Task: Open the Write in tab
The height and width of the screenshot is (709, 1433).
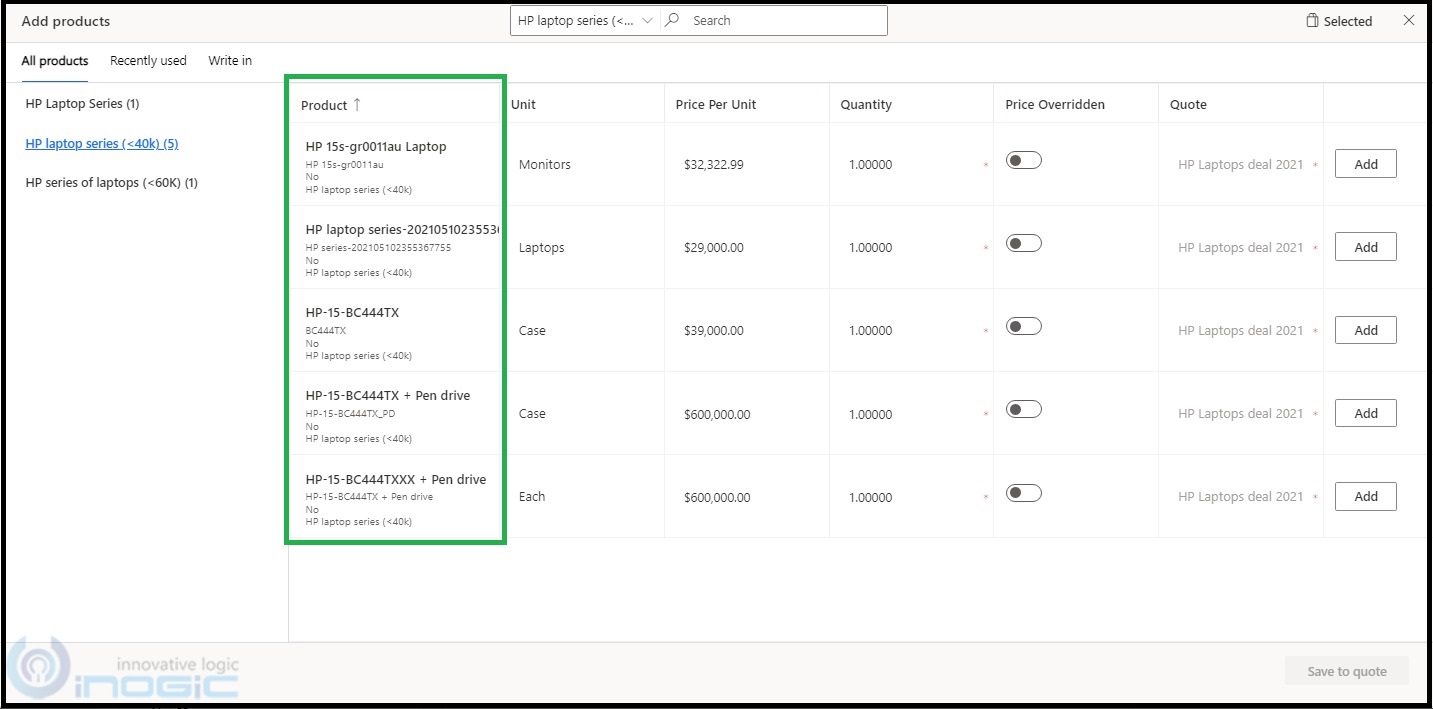Action: [x=230, y=61]
